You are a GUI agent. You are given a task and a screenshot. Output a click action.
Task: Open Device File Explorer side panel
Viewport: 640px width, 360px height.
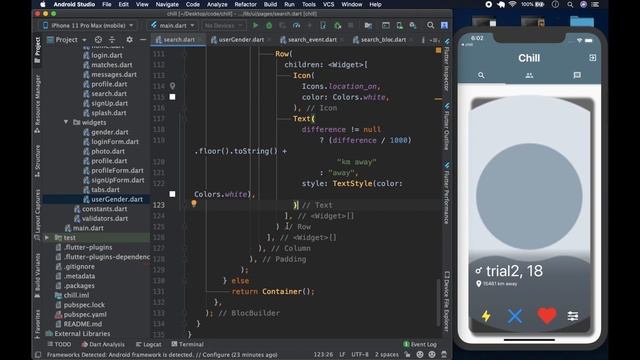447,301
